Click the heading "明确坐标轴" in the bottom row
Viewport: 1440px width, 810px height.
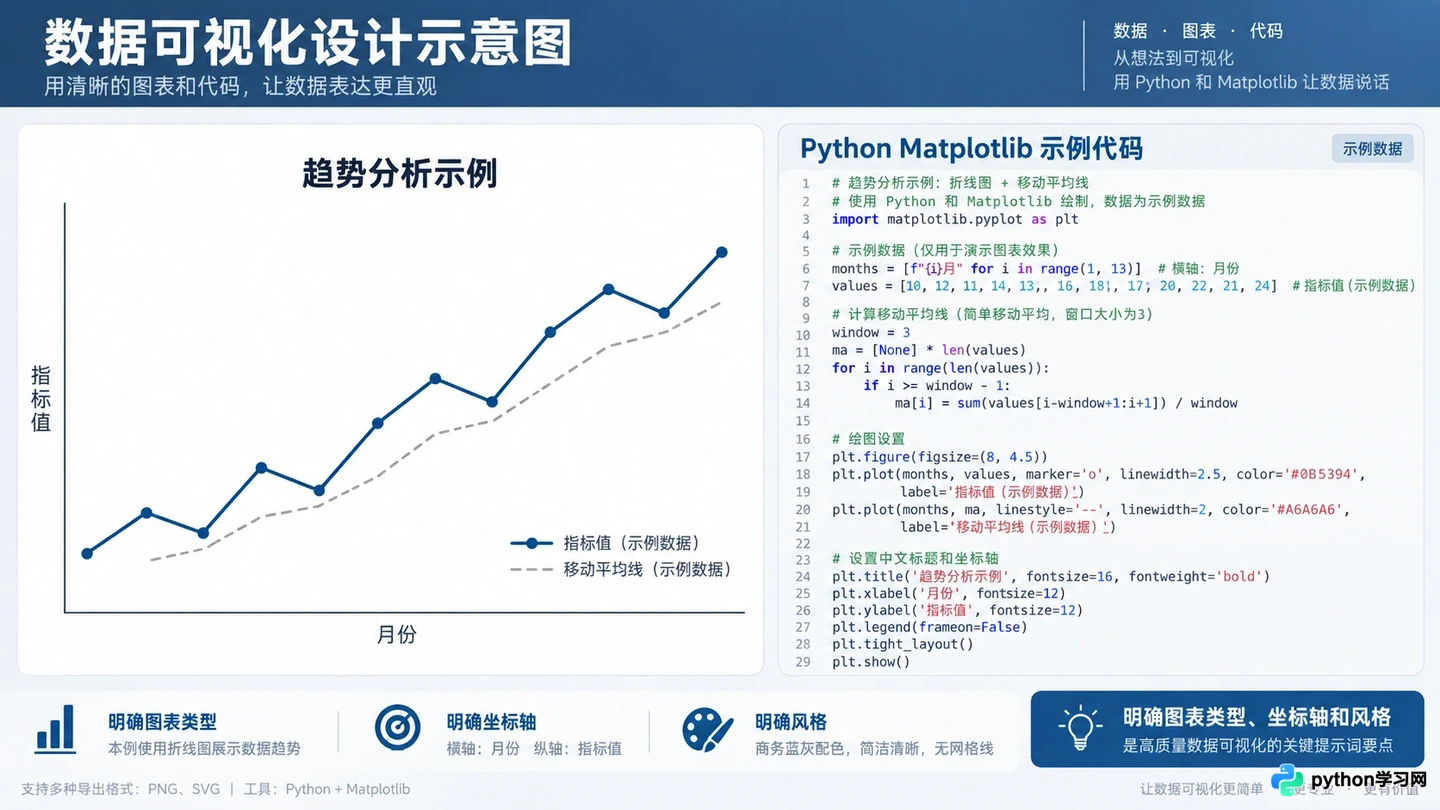point(491,721)
